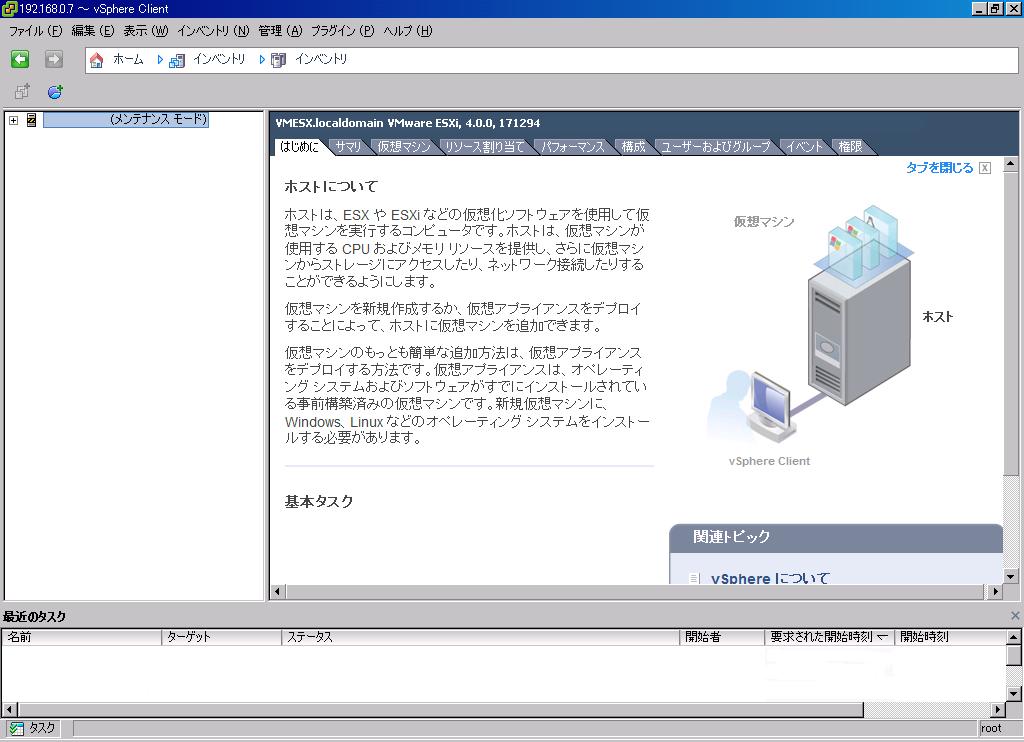The image size is (1024, 742).
Task: Click the content pane vertical scrollbar thumb
Action: [x=1010, y=323]
